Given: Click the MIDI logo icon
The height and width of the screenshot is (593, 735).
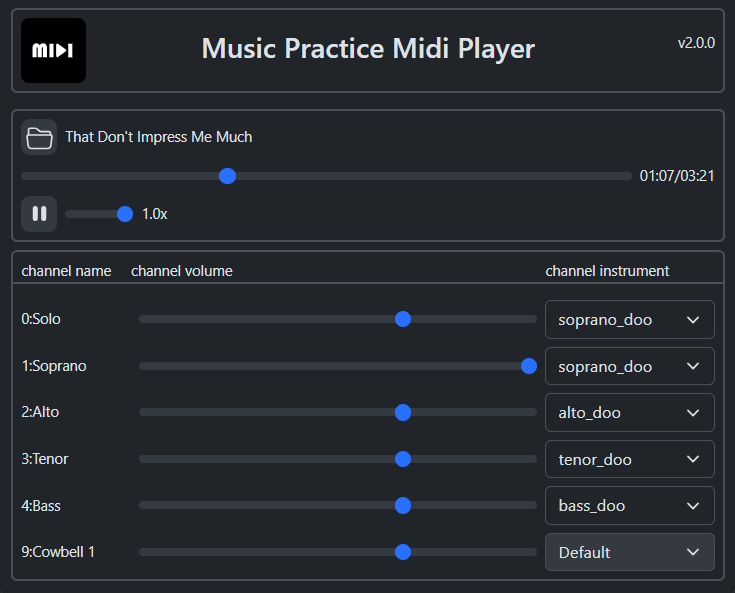Looking at the screenshot, I should 53,51.
